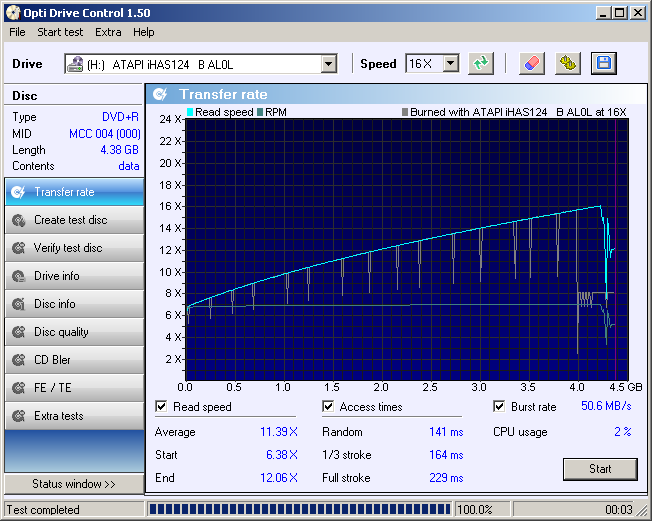Select the Transfer rate test tab
Image resolution: width=652 pixels, height=521 pixels.
(74, 192)
